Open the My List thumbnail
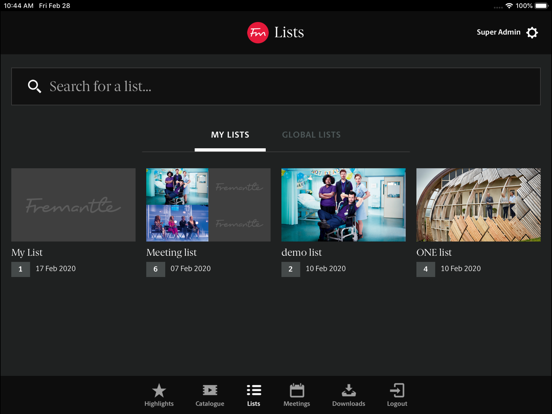552x414 pixels. click(x=73, y=205)
